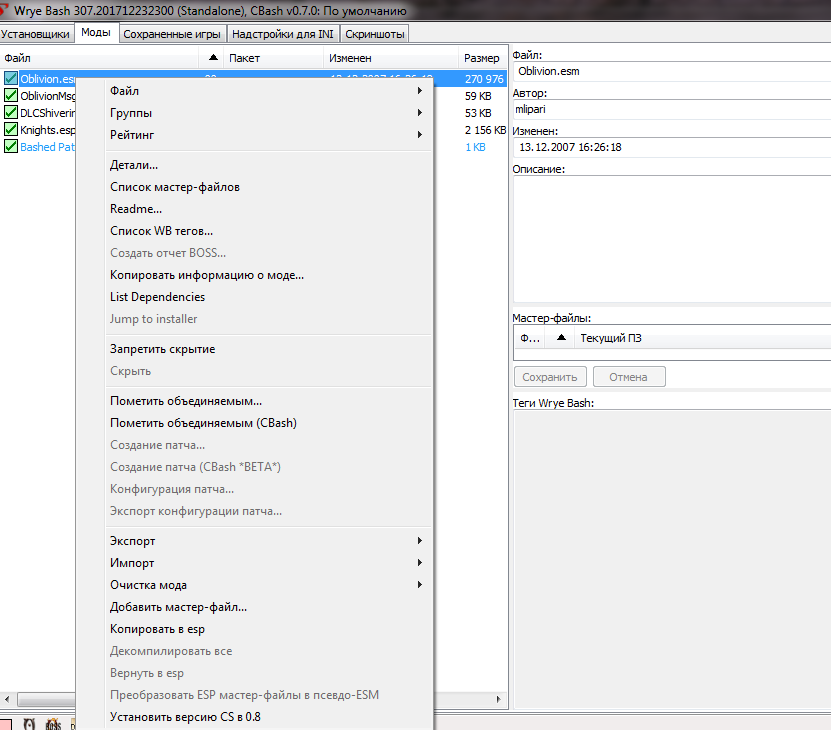Choose Копировать информацию о моде...
This screenshot has height=730, width=831.
point(269,275)
